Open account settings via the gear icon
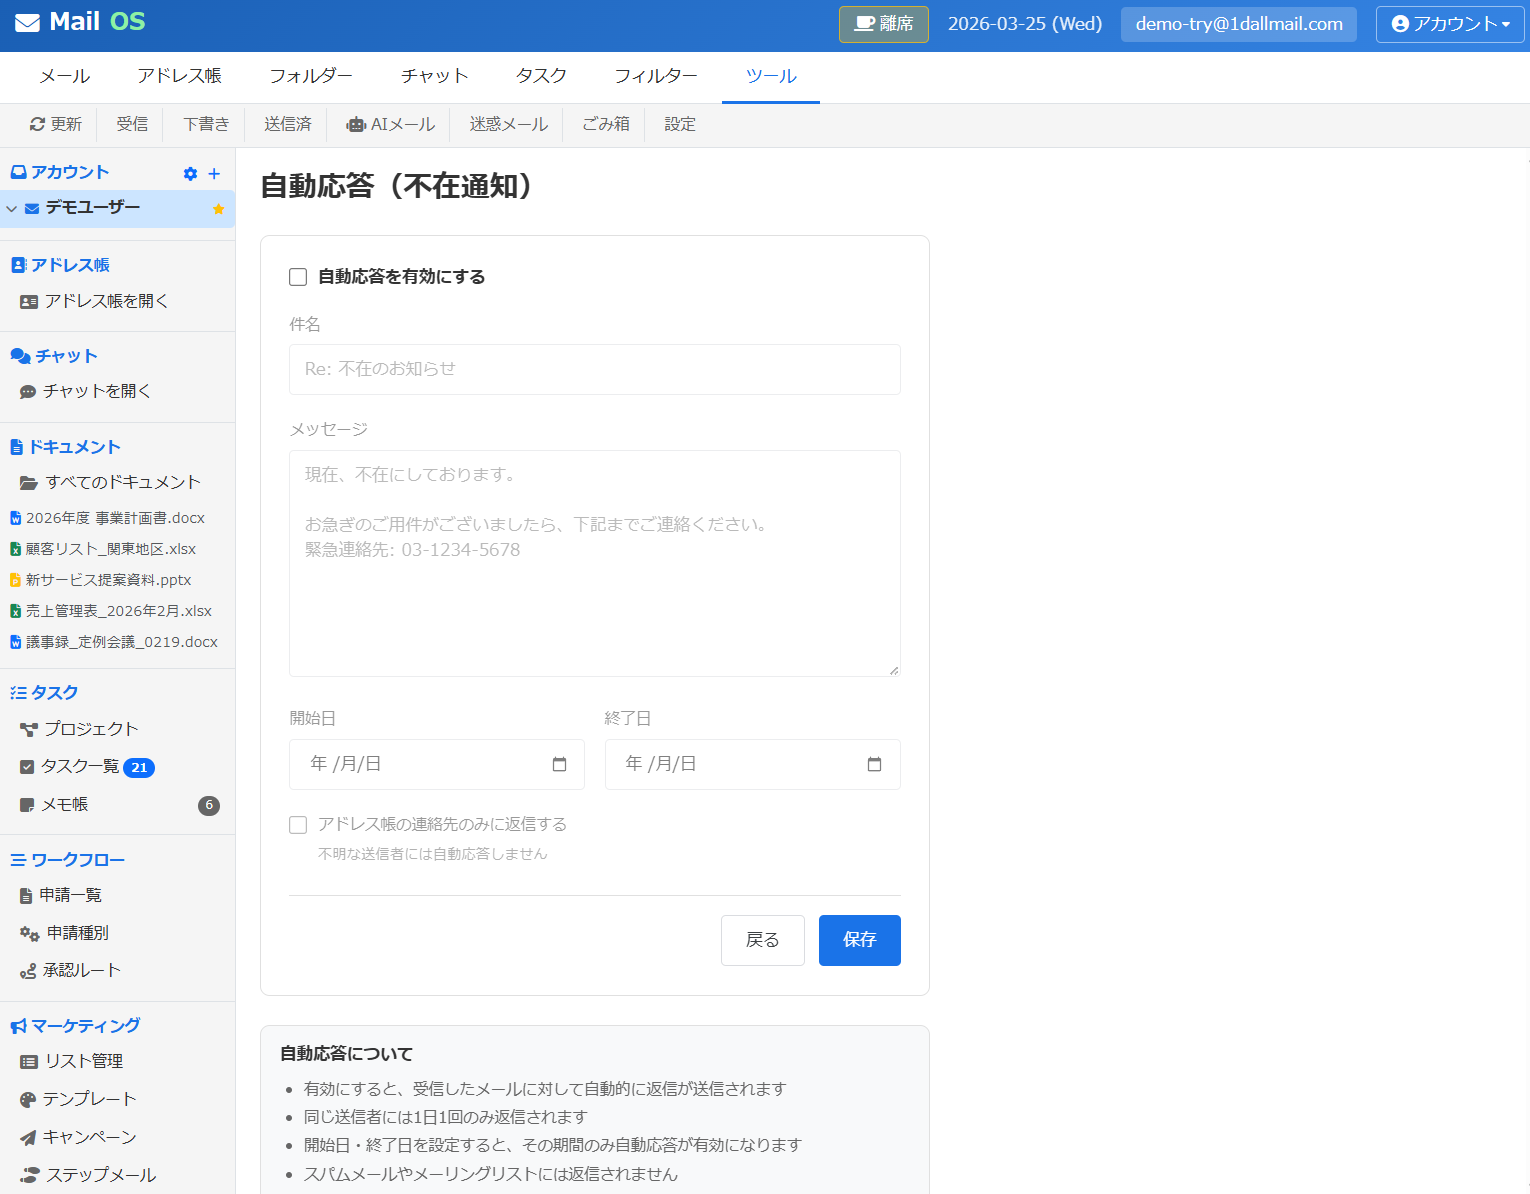Image resolution: width=1530 pixels, height=1194 pixels. pos(189,173)
